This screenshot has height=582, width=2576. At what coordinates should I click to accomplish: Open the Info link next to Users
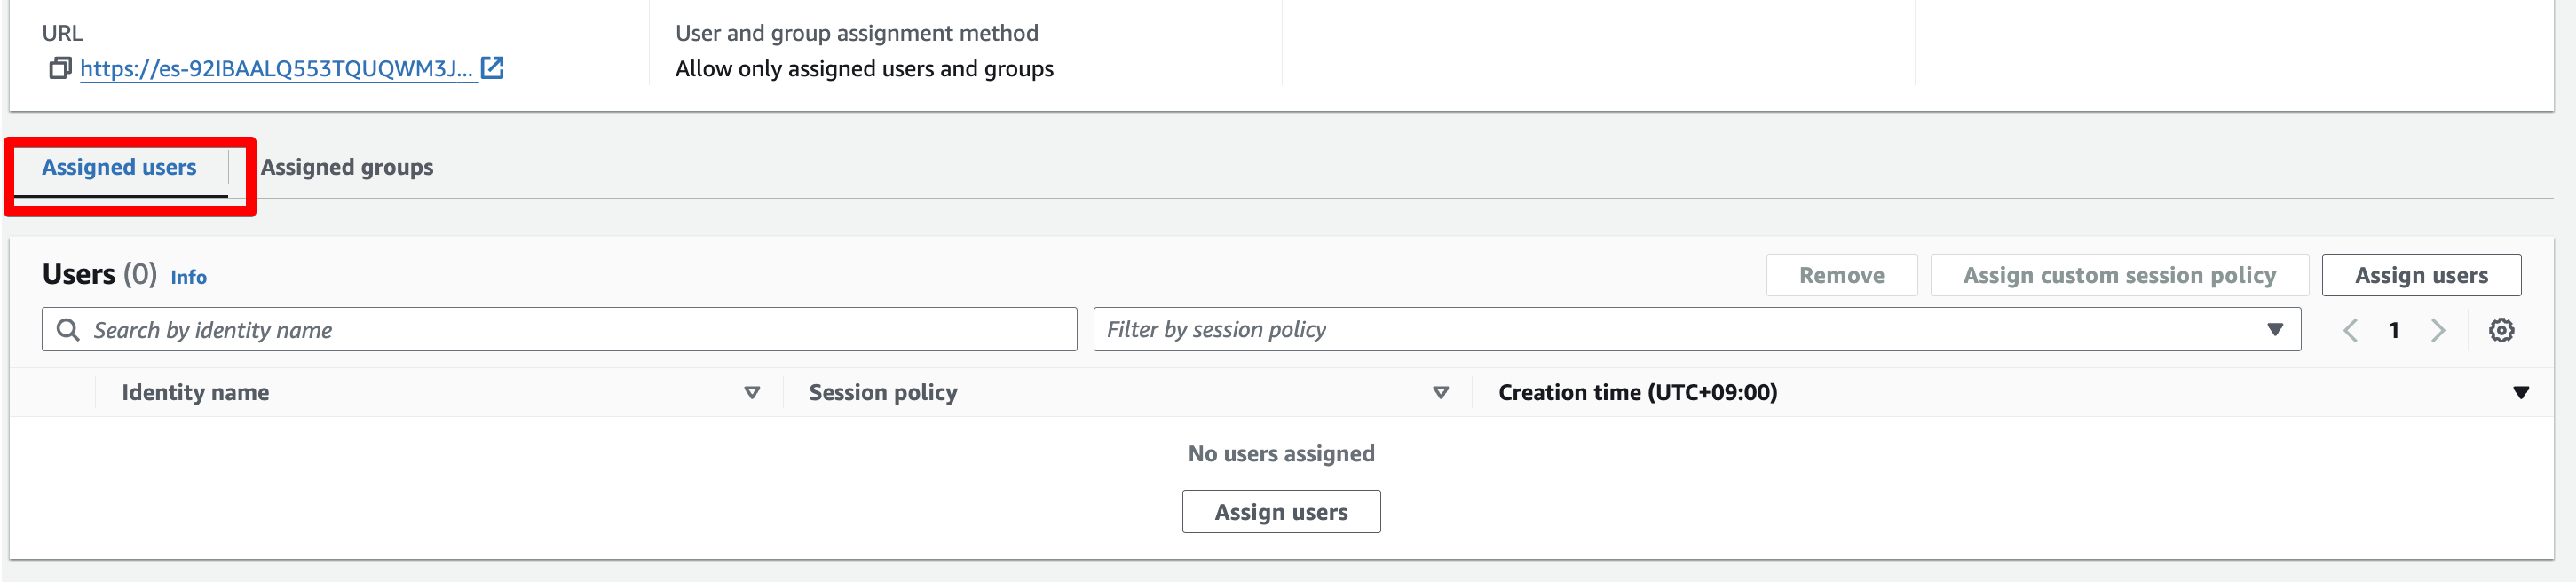(188, 277)
